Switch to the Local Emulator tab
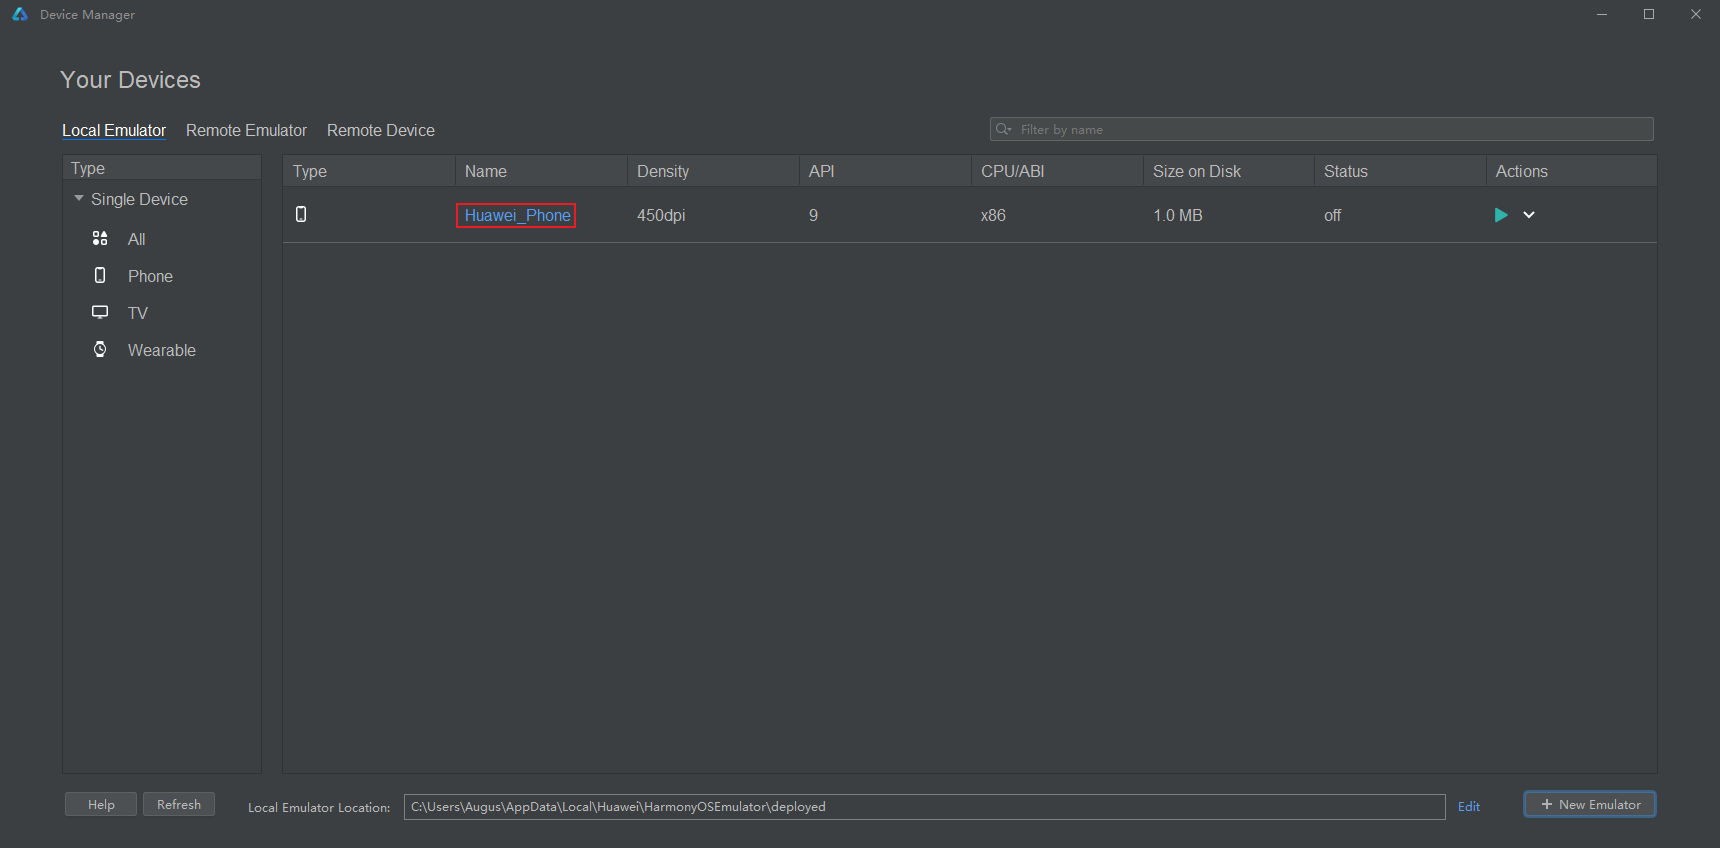Viewport: 1720px width, 848px height. click(x=114, y=130)
